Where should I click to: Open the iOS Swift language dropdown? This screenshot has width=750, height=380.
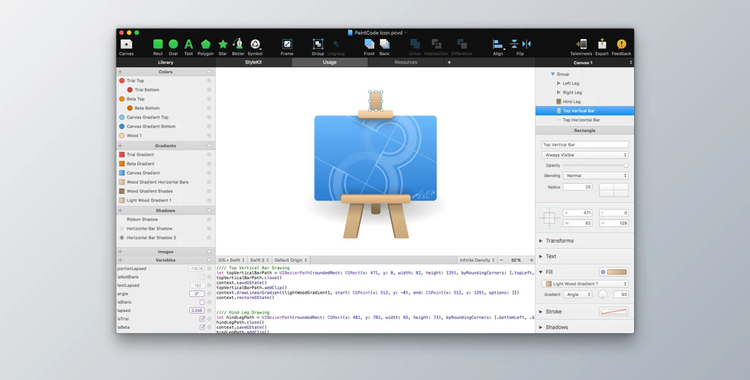coord(231,260)
